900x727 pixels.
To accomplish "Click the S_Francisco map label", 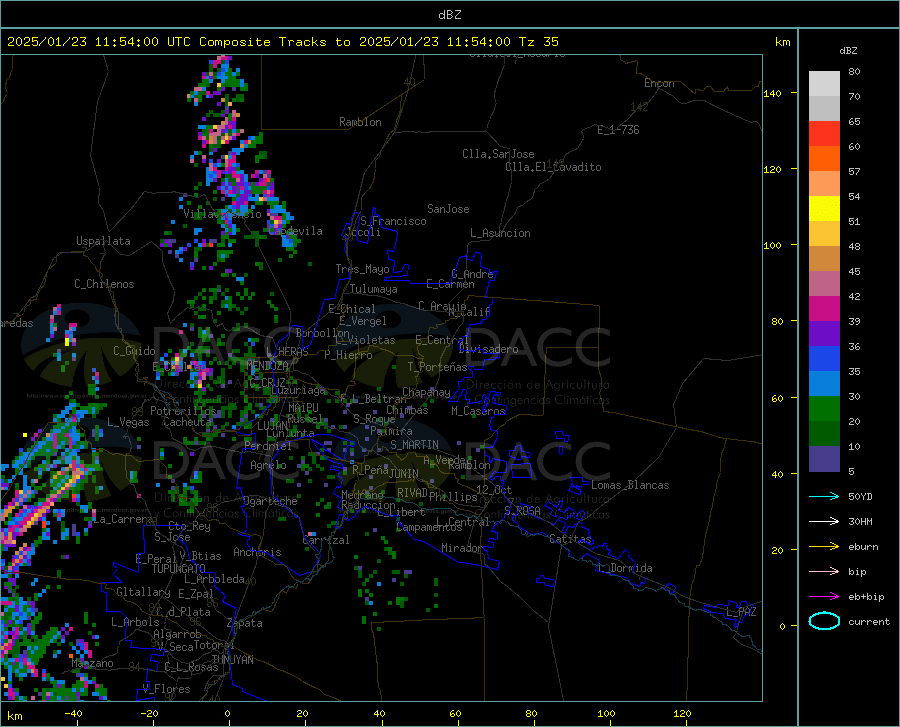I will tap(393, 221).
